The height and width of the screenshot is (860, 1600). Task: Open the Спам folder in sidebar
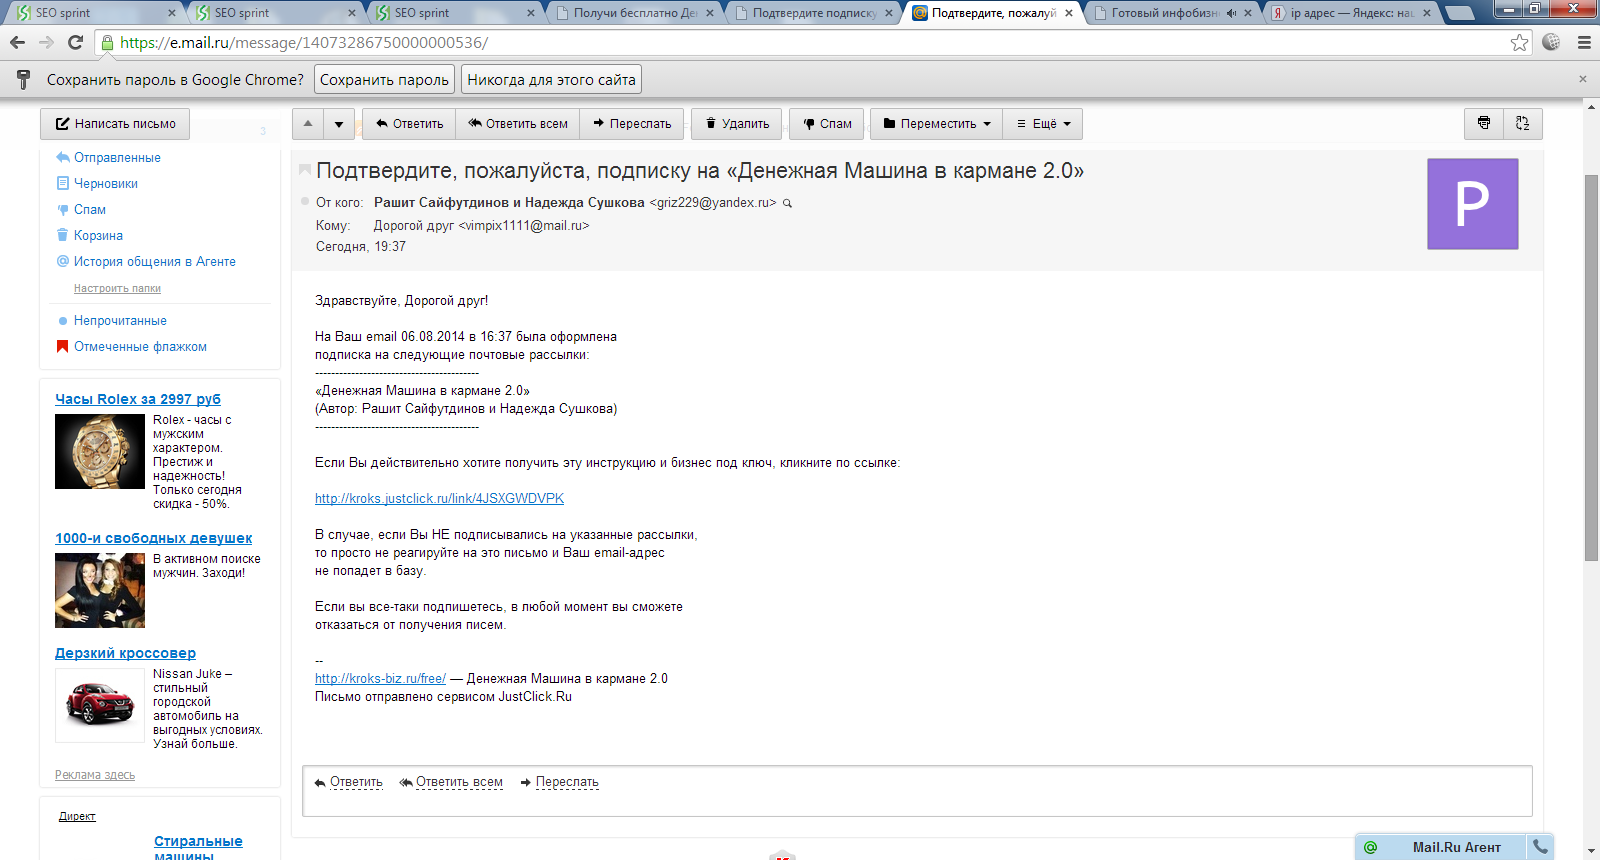click(89, 210)
